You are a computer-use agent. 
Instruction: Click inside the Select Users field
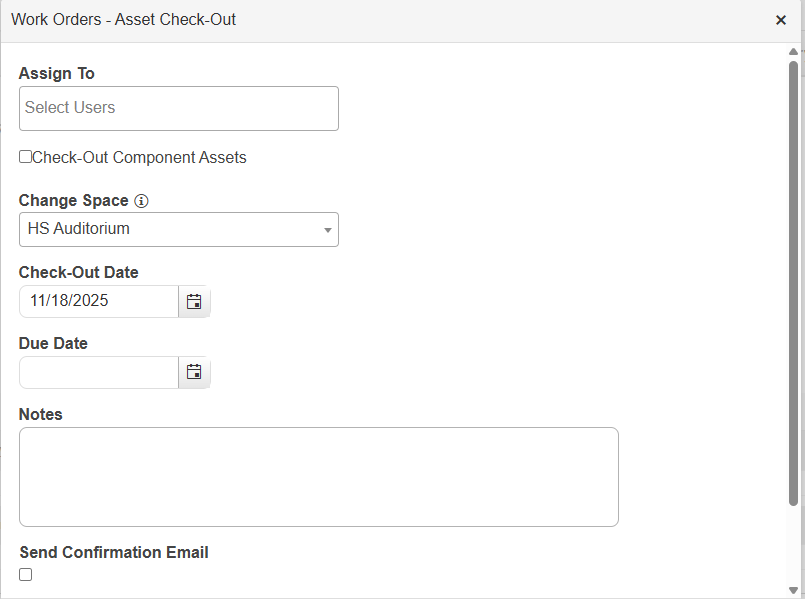(x=178, y=108)
